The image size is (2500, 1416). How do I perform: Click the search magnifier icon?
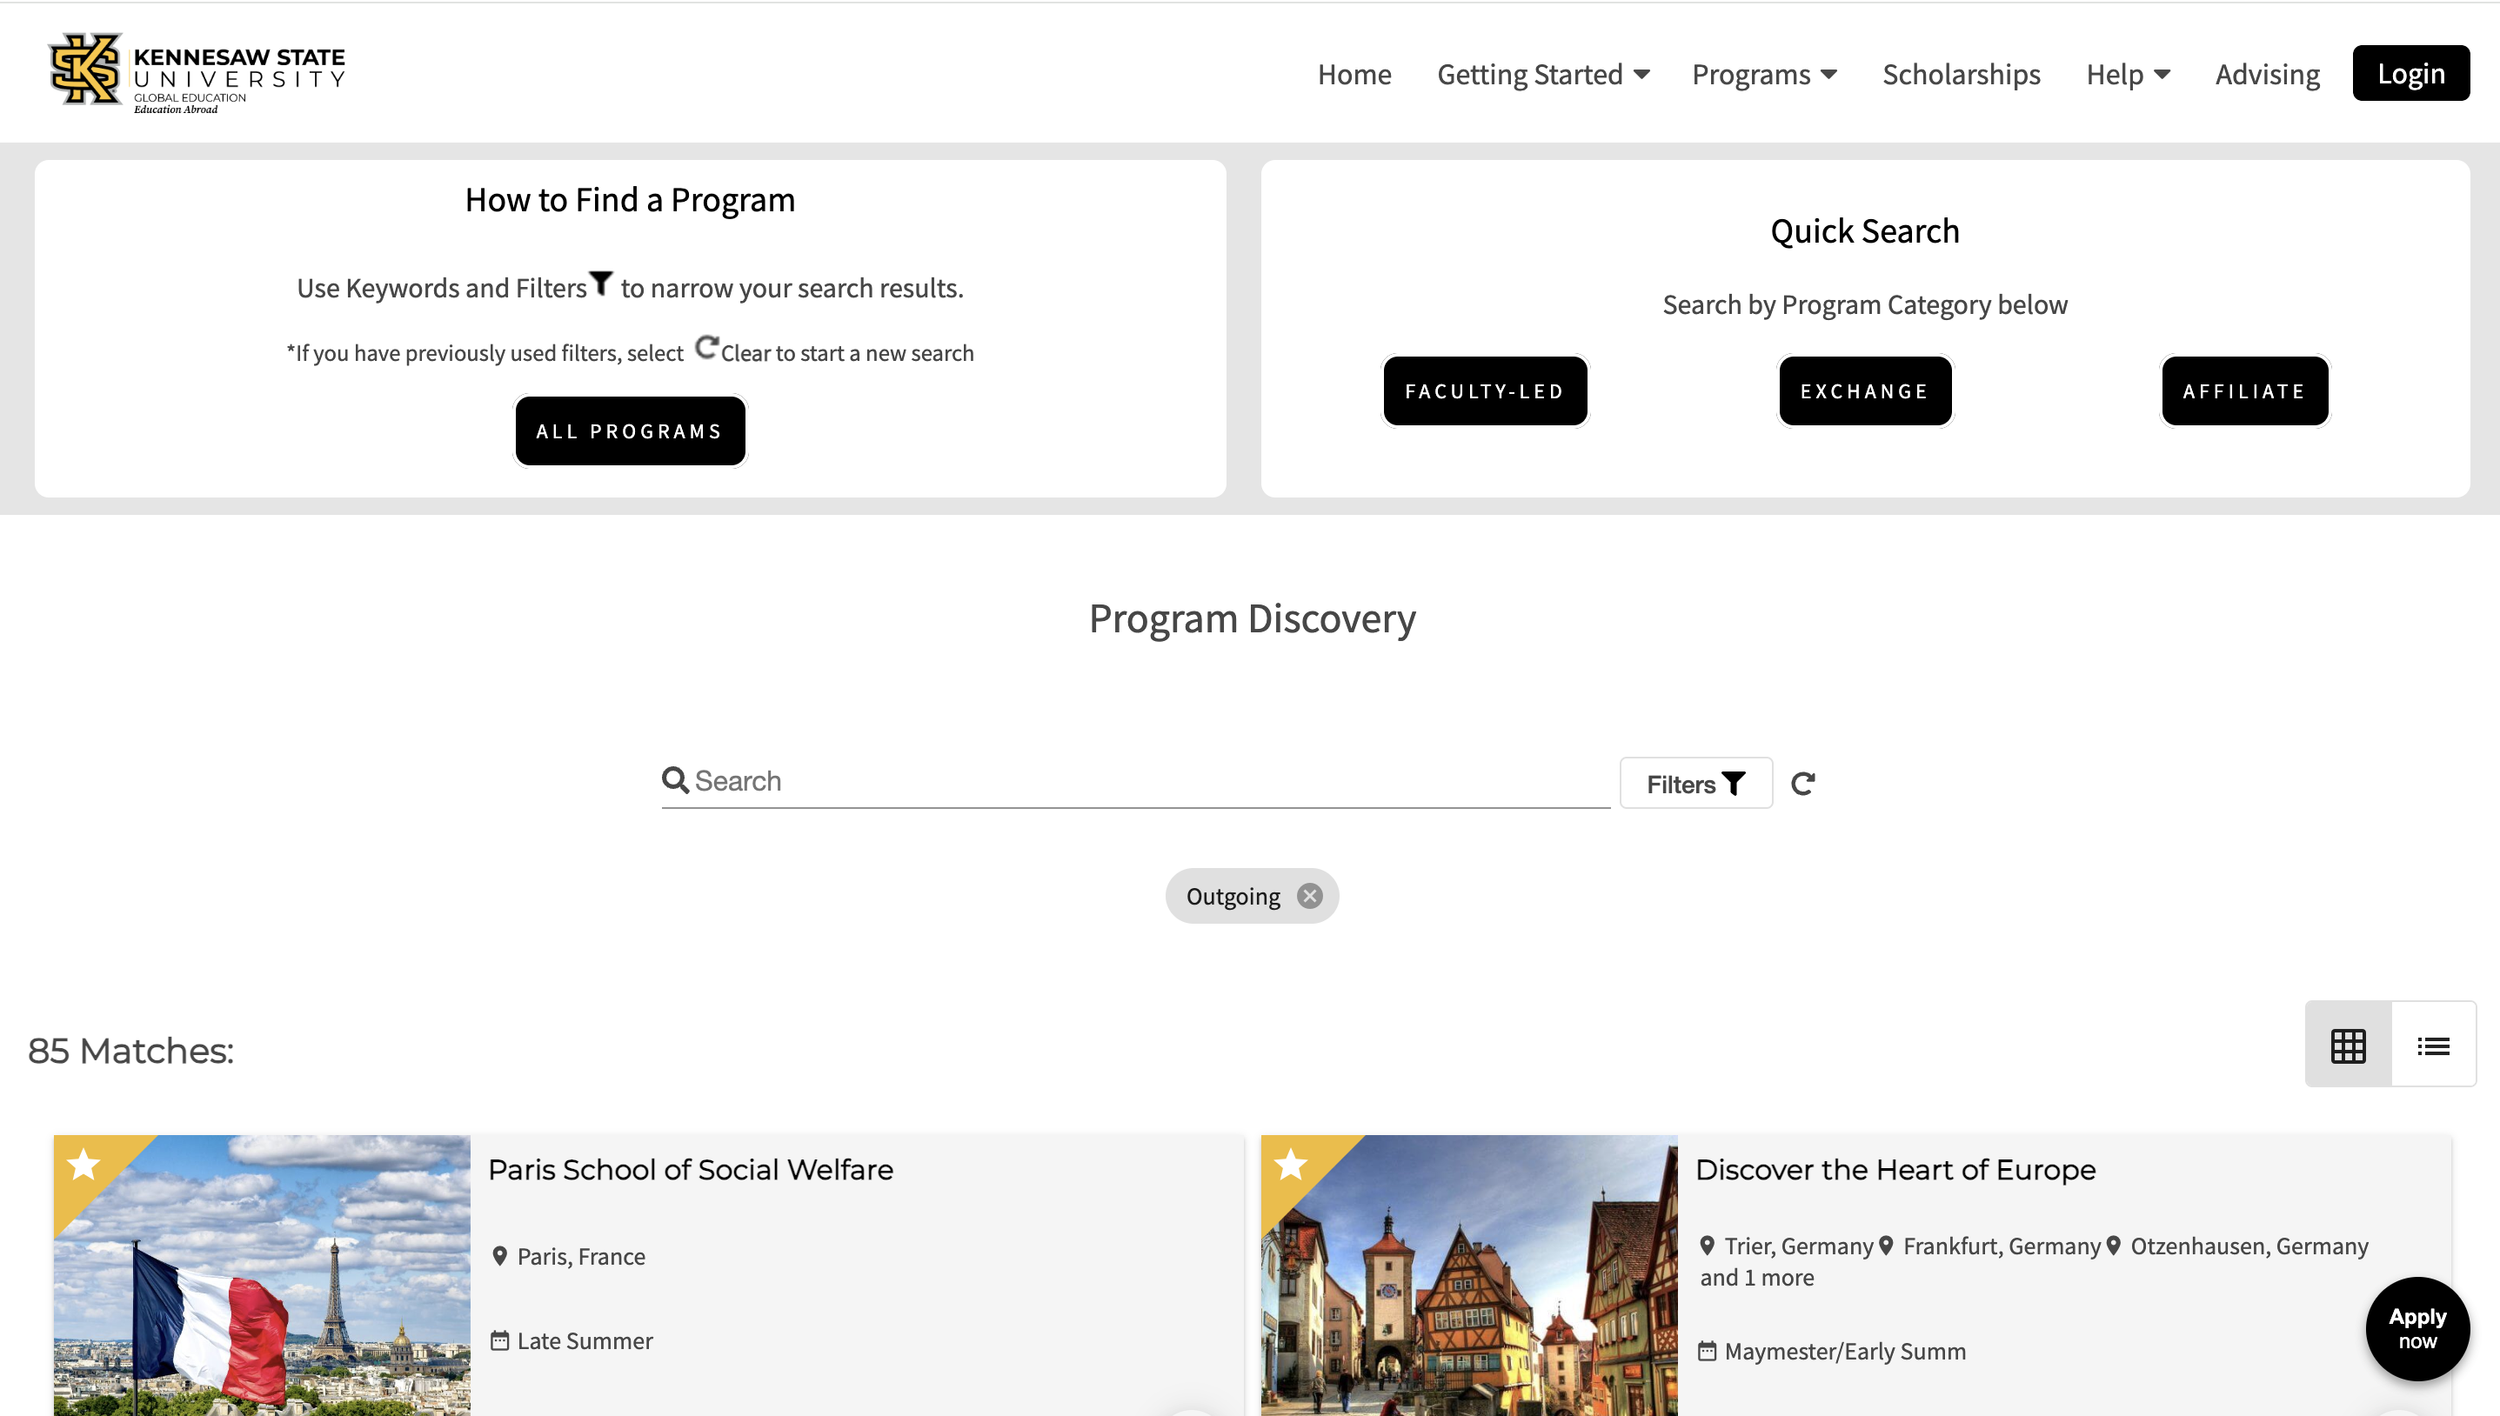(675, 780)
